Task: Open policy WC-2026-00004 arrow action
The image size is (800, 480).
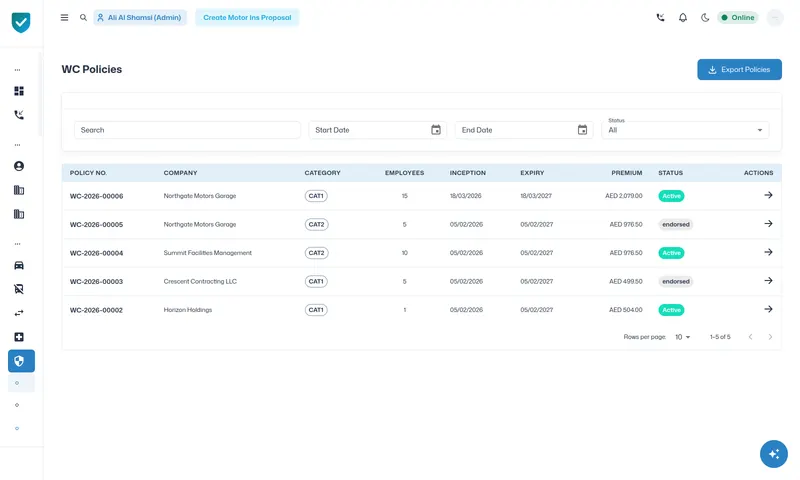Action: [x=768, y=252]
